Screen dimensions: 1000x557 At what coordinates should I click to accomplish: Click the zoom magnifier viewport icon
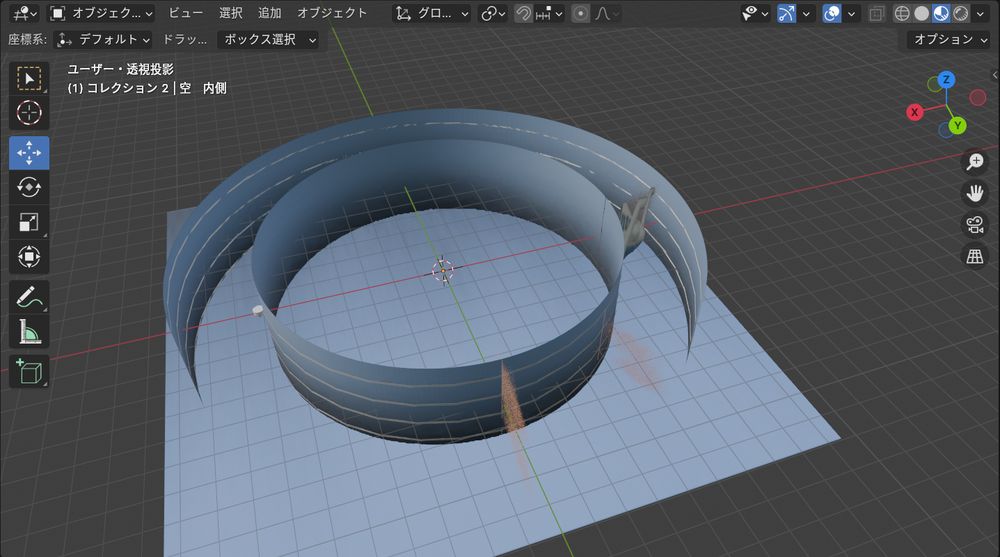(x=974, y=161)
